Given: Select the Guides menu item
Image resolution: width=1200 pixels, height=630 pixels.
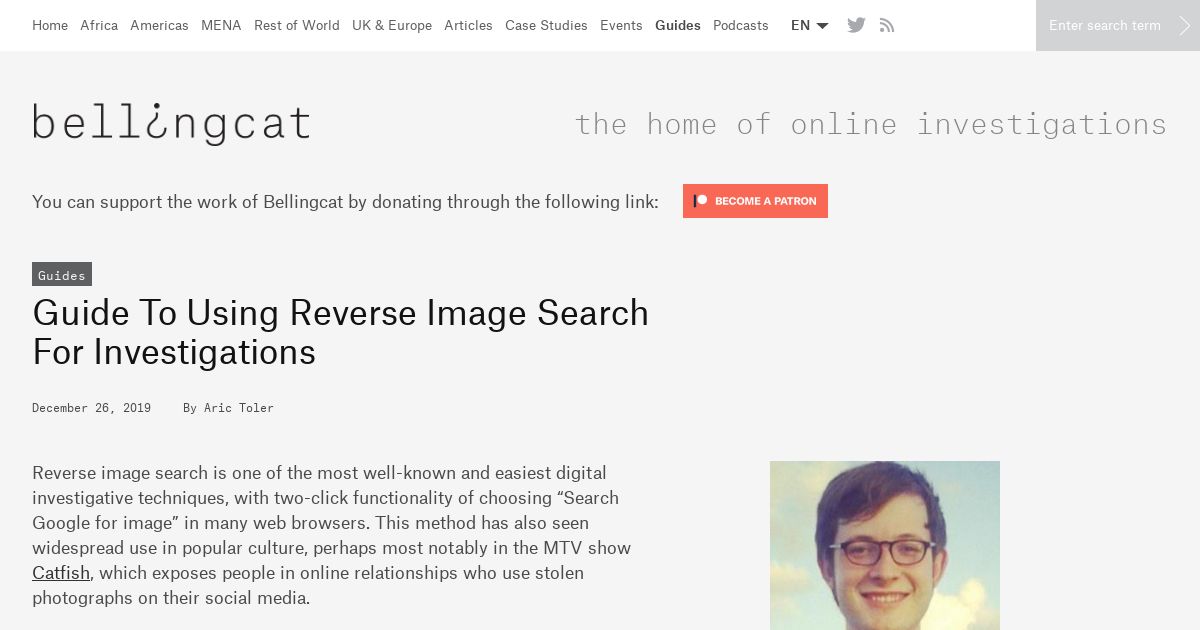Looking at the screenshot, I should click(x=678, y=25).
